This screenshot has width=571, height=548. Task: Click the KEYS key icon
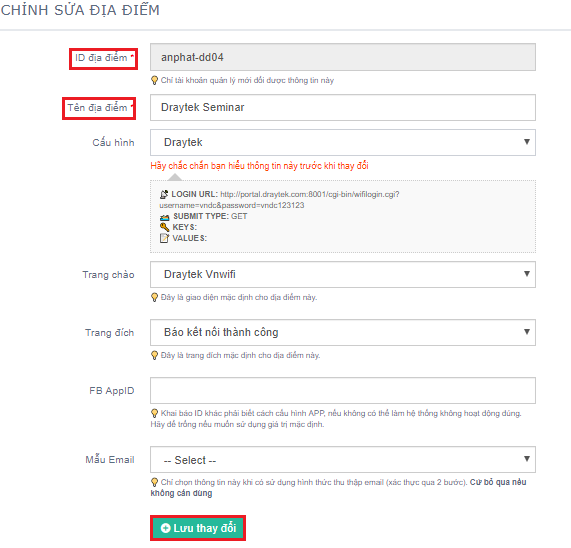click(165, 227)
